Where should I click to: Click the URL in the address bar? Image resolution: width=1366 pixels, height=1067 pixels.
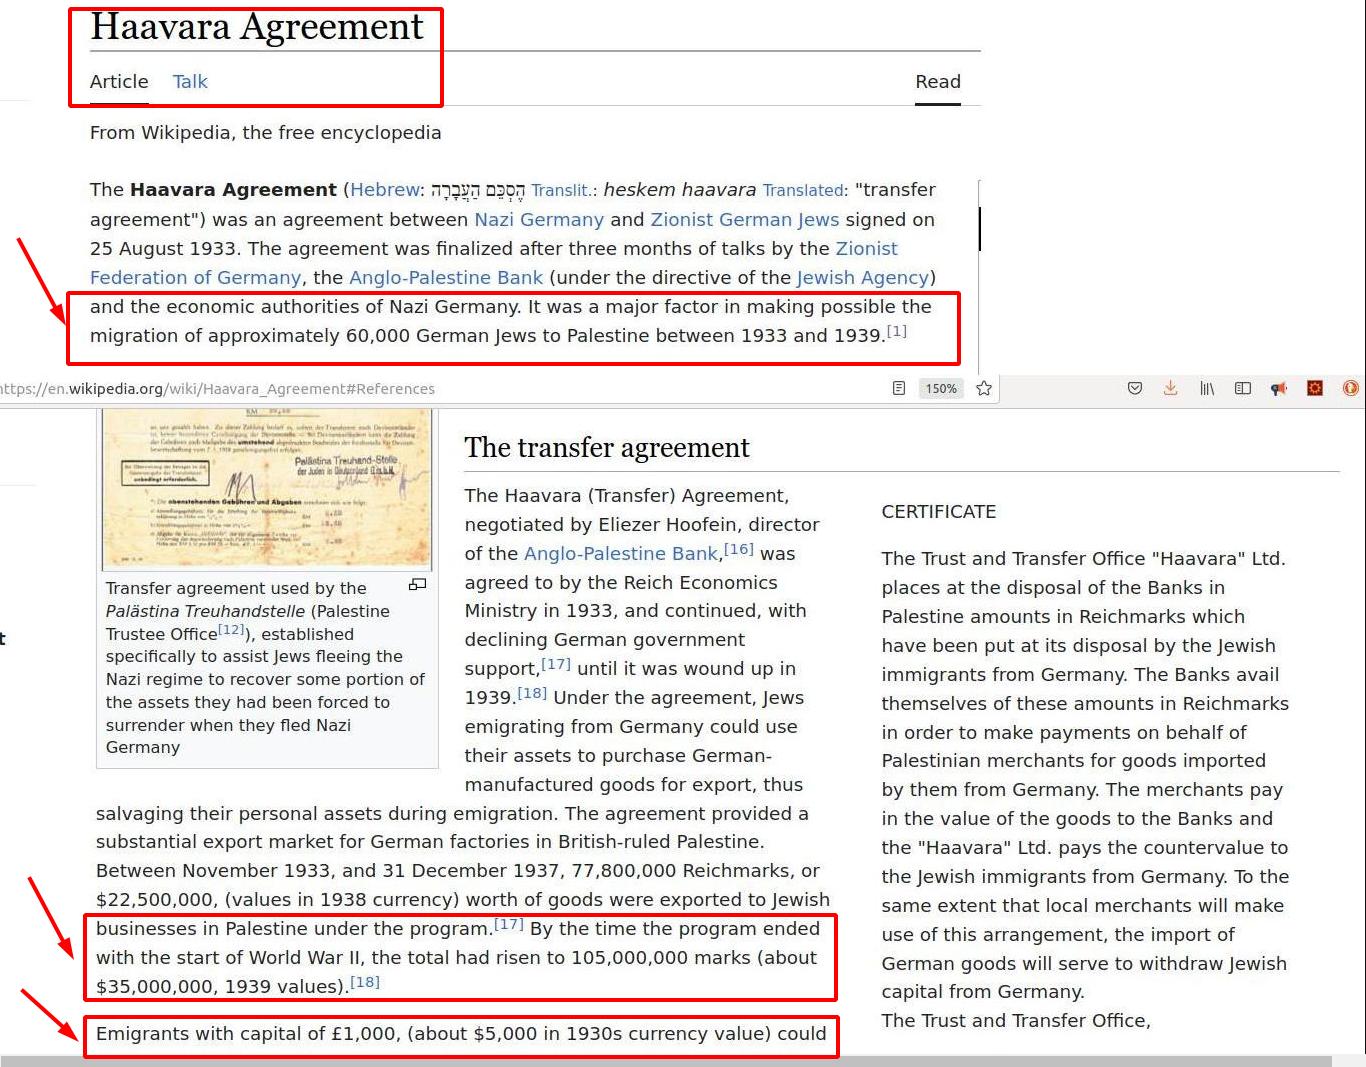[220, 389]
